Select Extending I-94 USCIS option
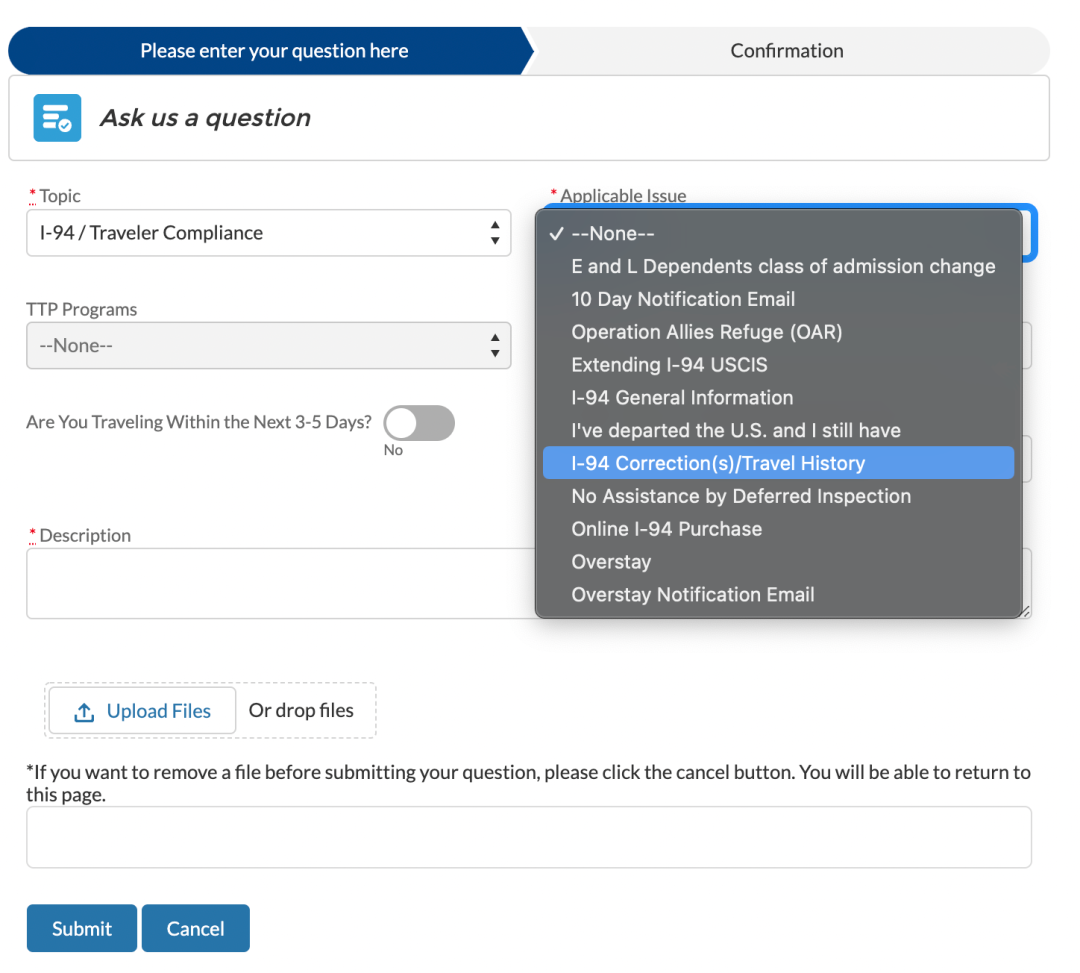The height and width of the screenshot is (973, 1080). (669, 365)
